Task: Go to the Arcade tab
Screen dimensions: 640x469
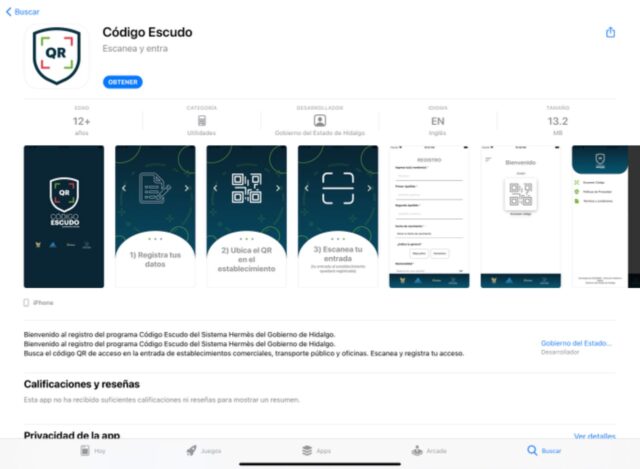Action: [429, 451]
